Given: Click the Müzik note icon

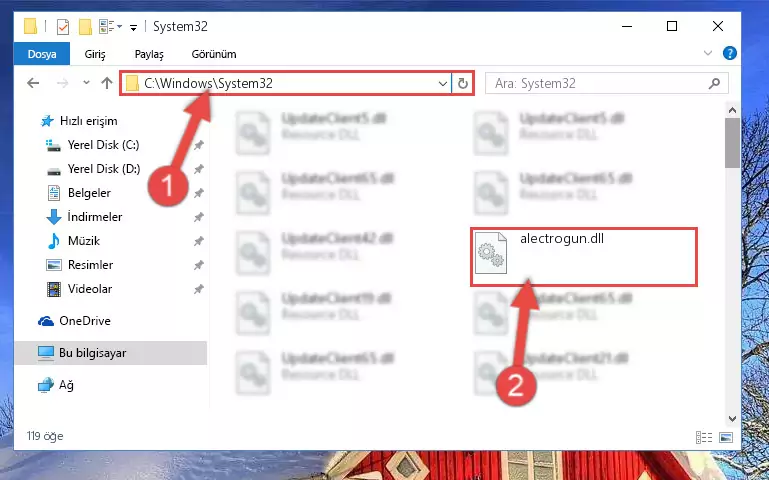Looking at the screenshot, I should coord(53,241).
